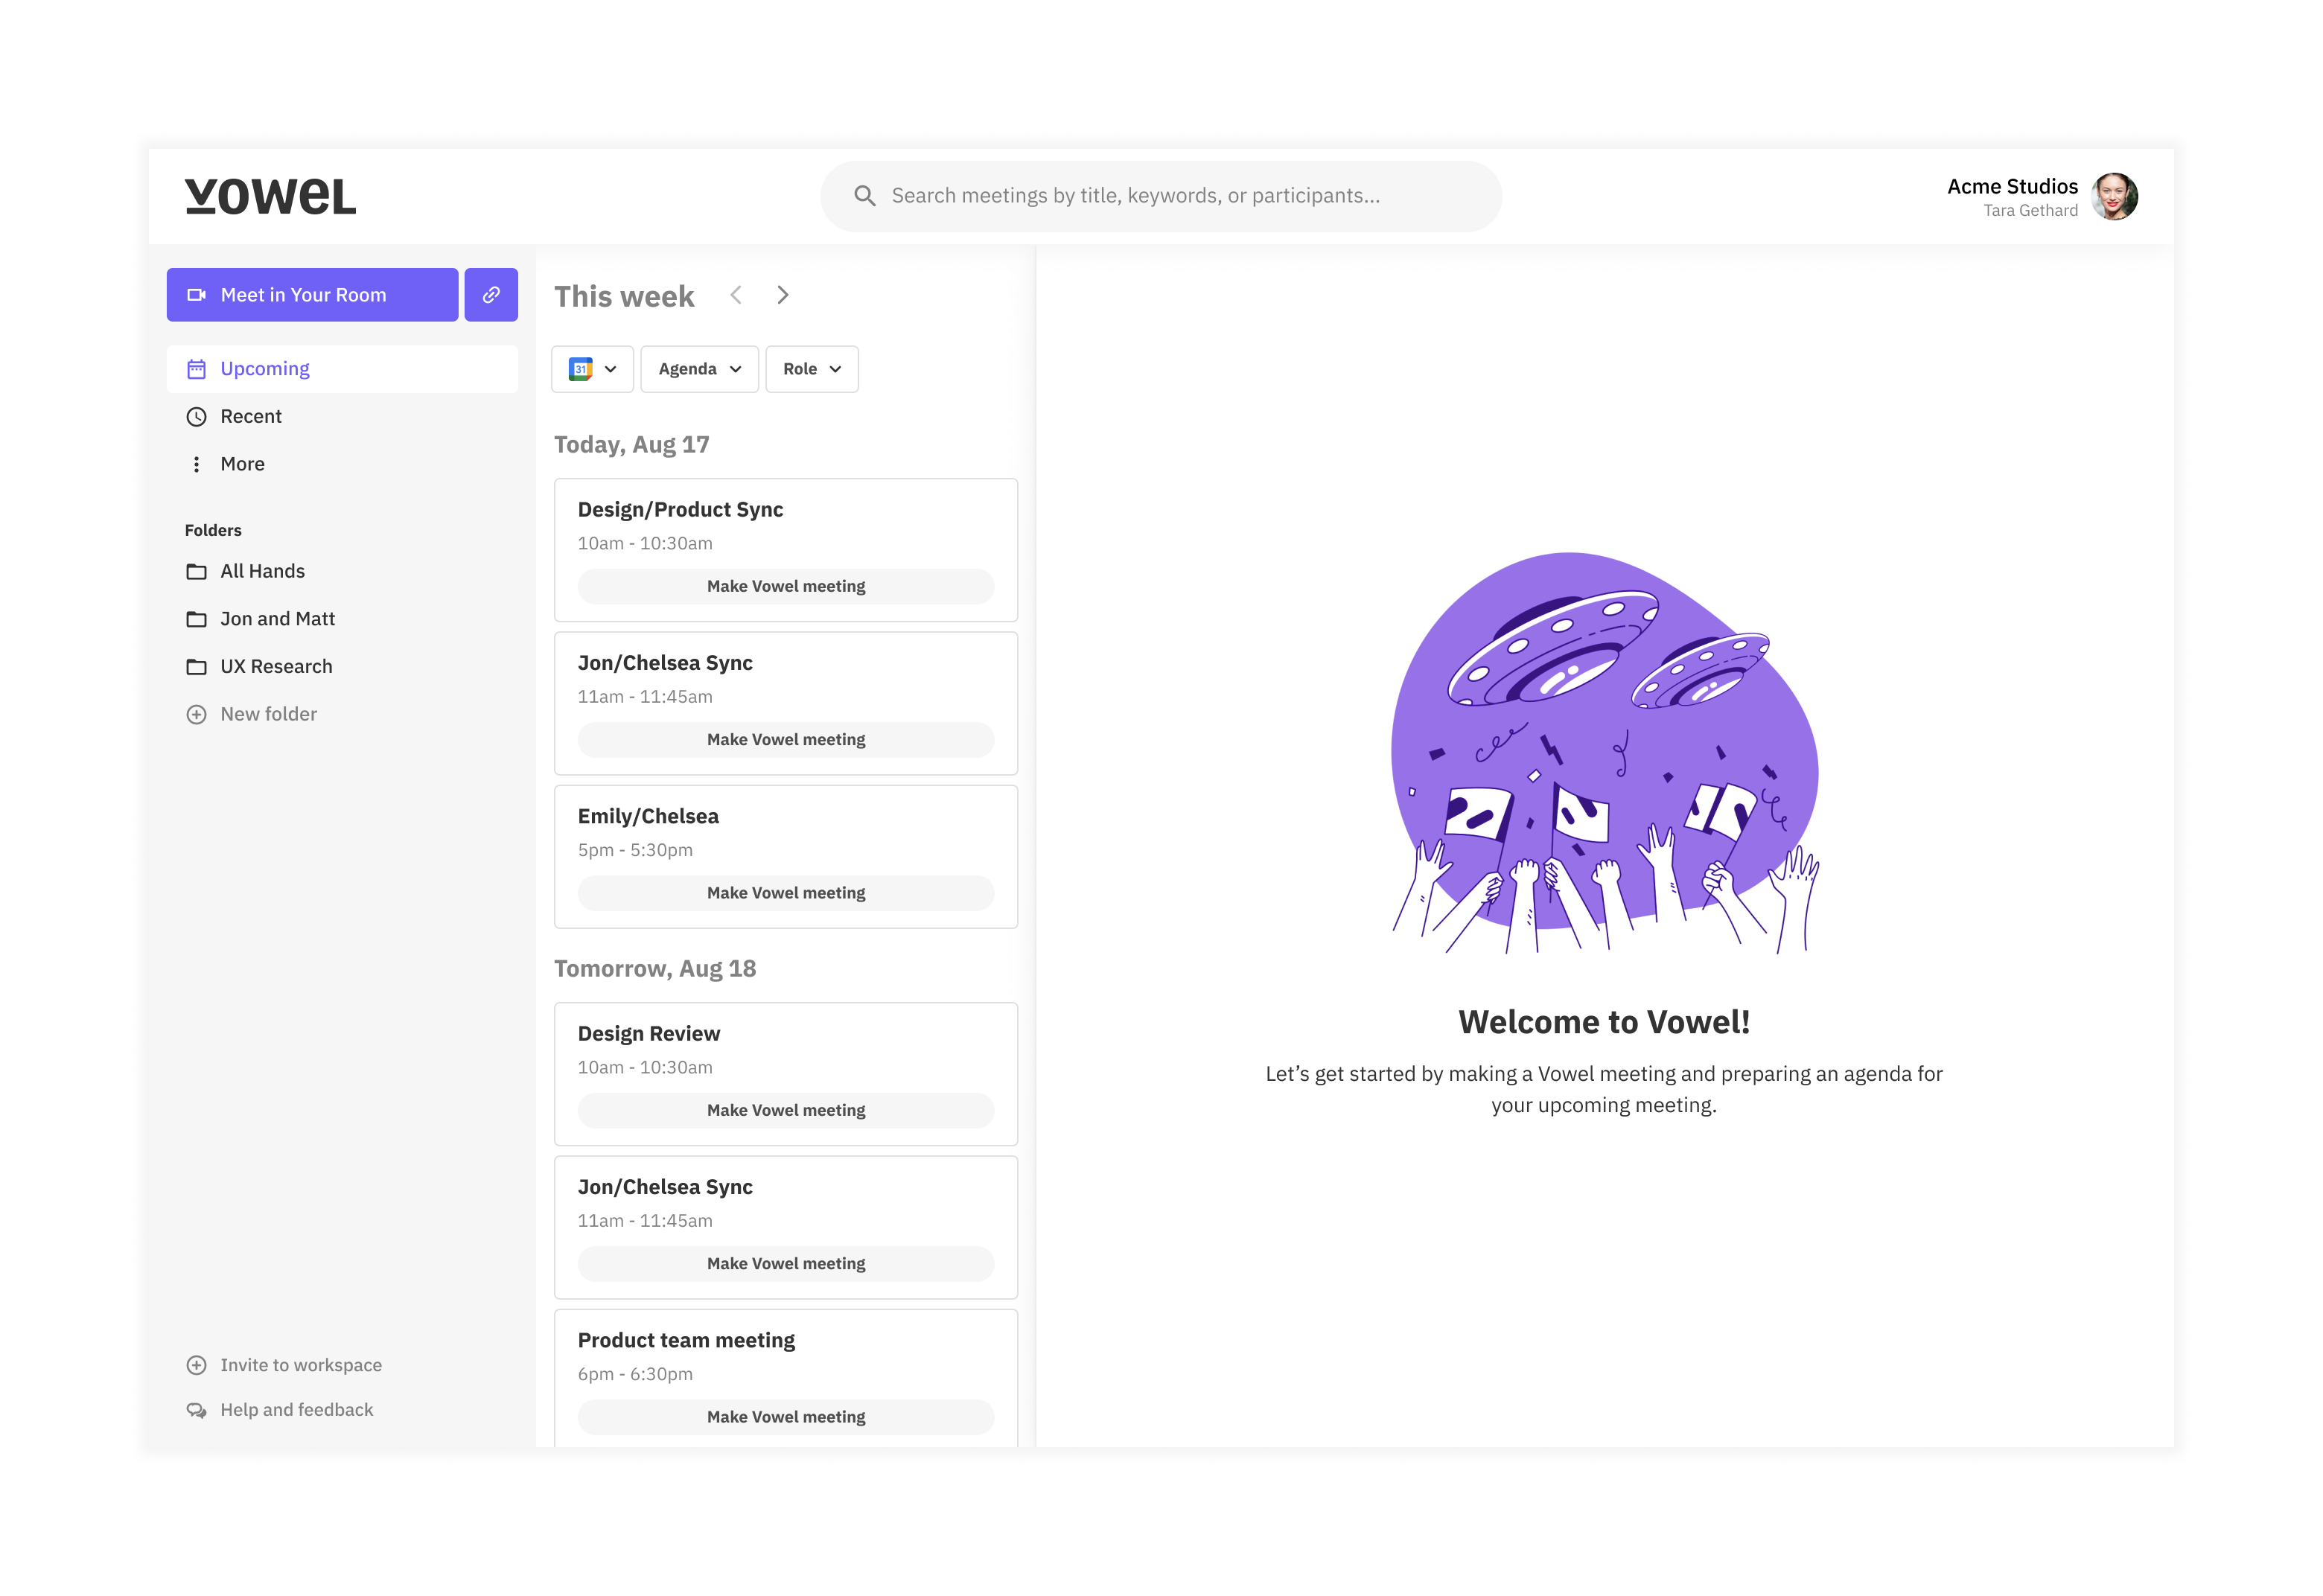Click Invite to workspace
Viewport: 2323px width, 1596px height.
click(x=301, y=1365)
